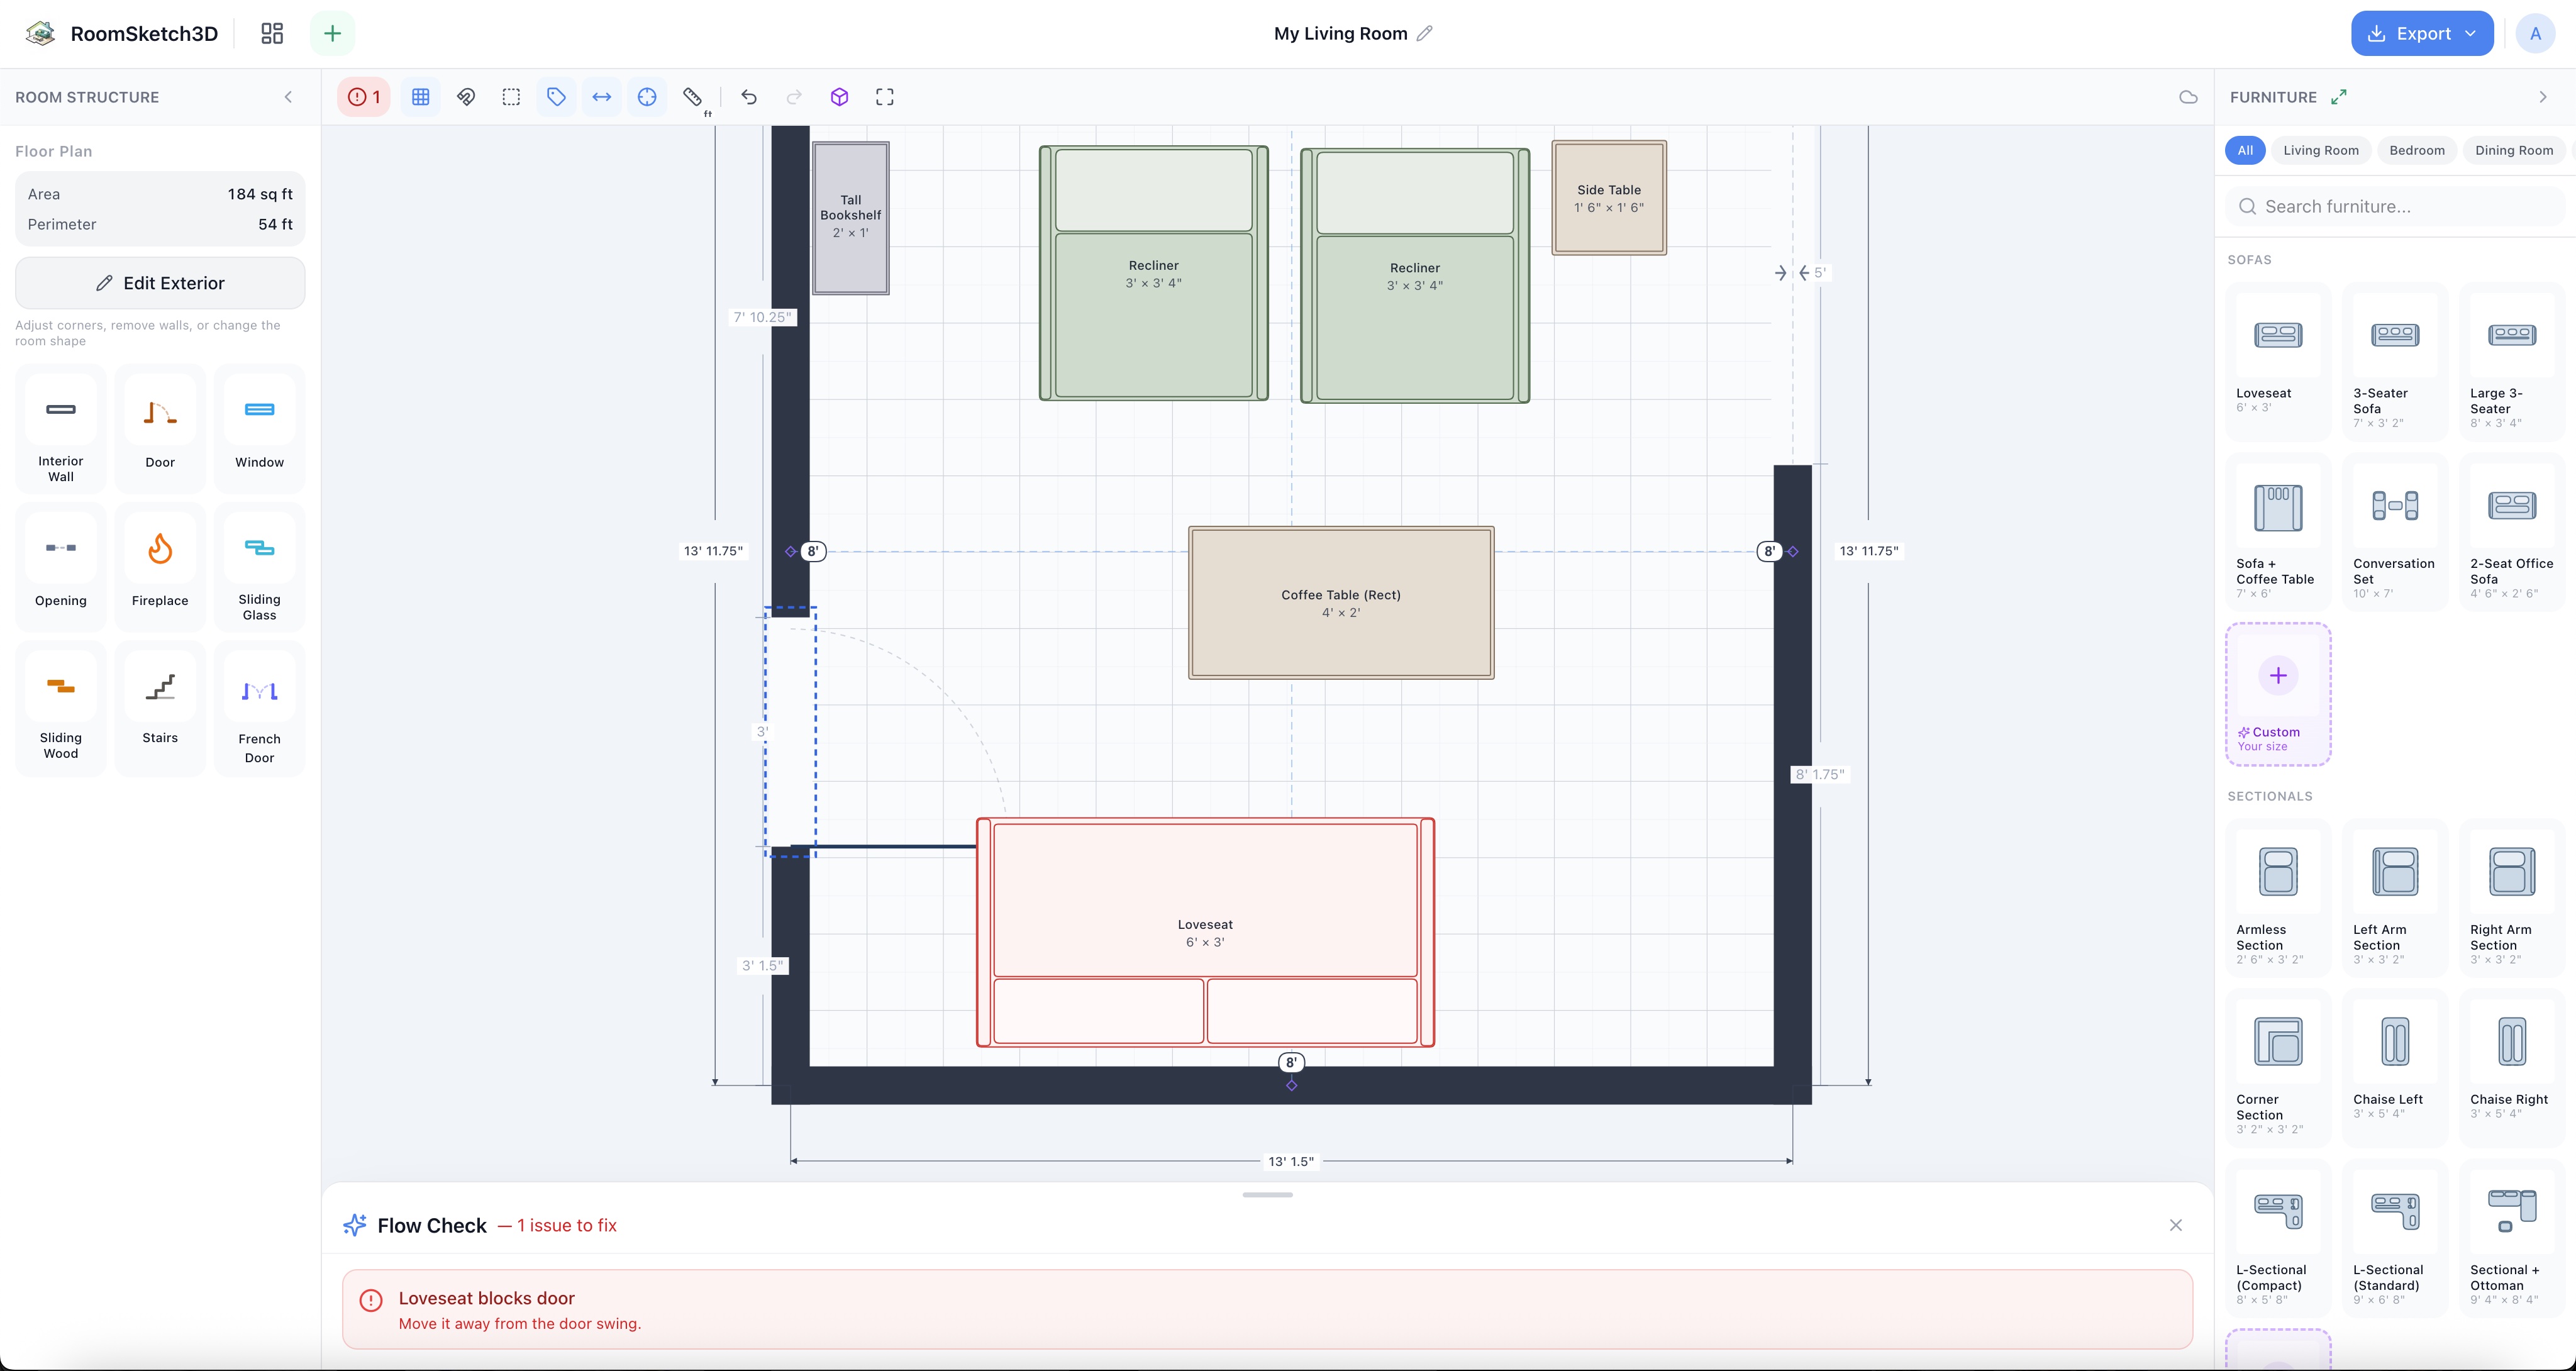Image resolution: width=2576 pixels, height=1371 pixels.
Task: Add a Door element
Action: coord(160,429)
